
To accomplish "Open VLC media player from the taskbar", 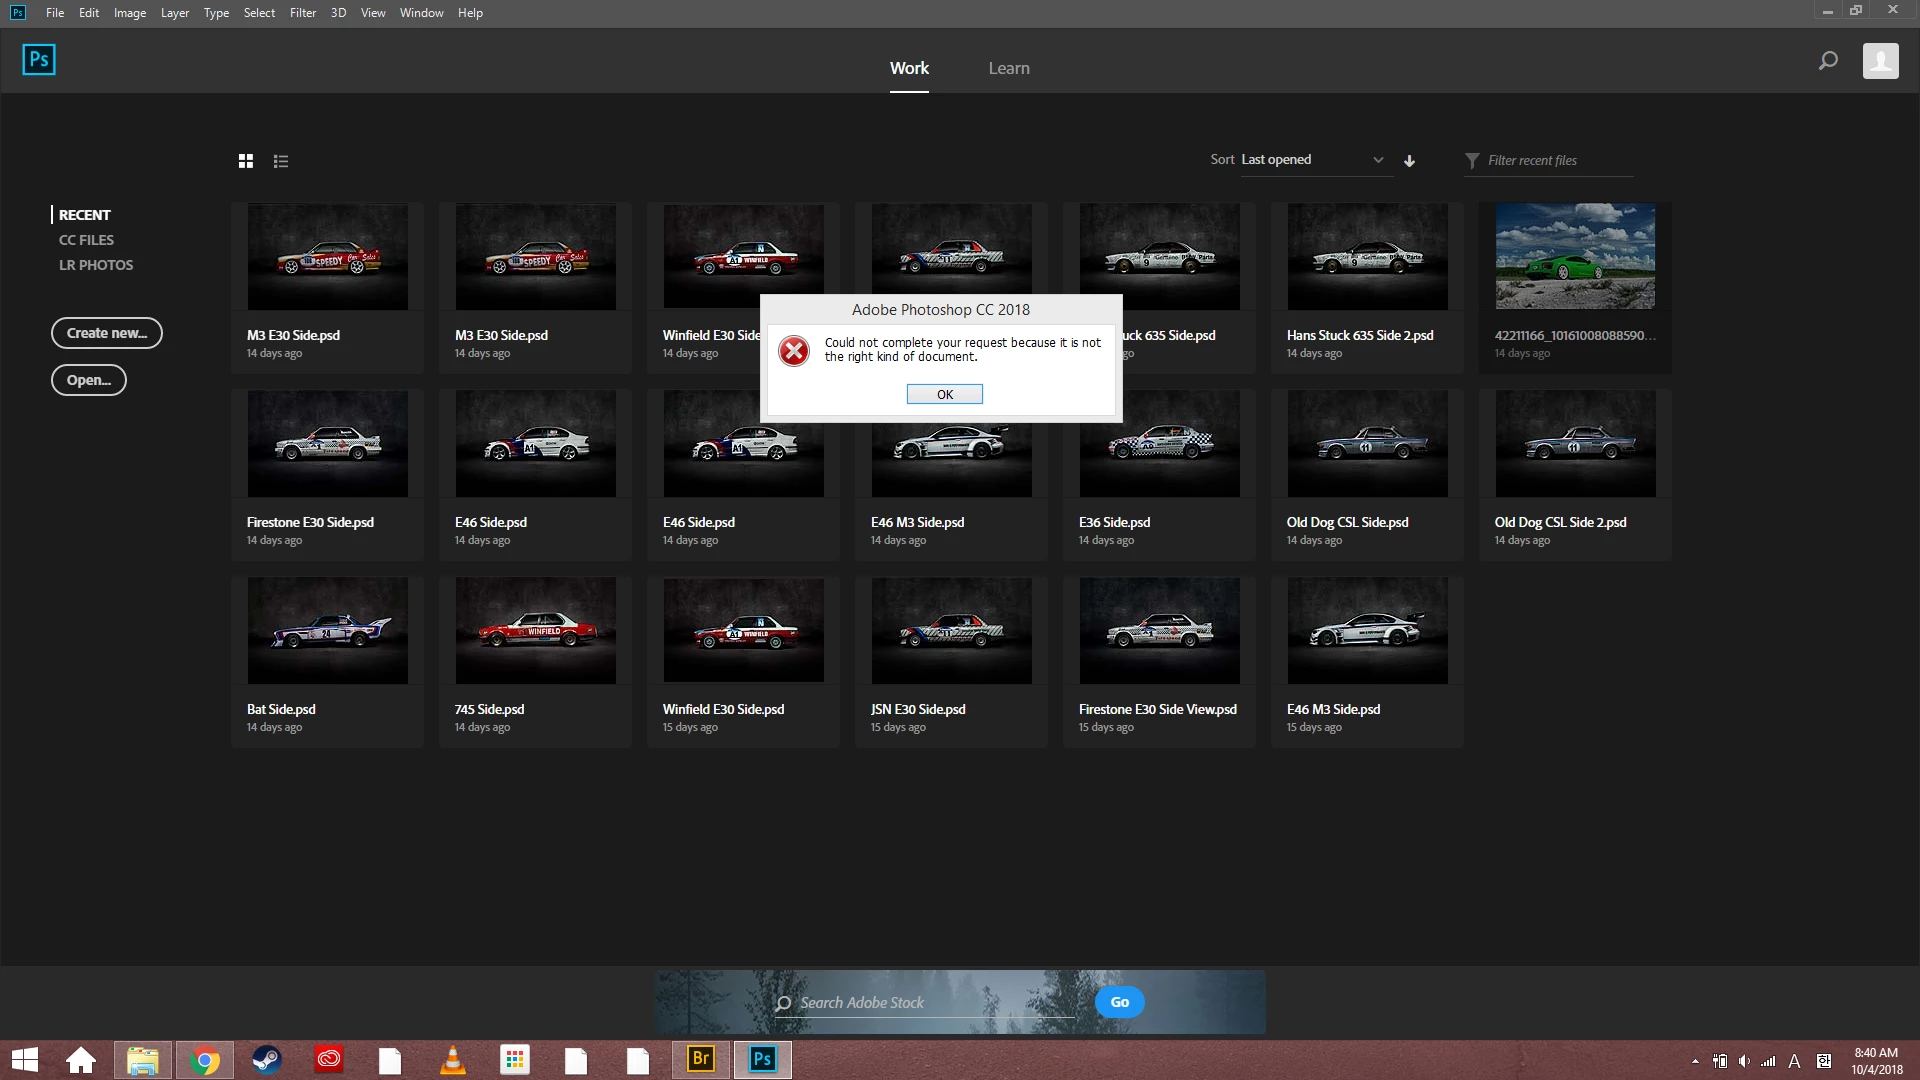I will 453,1060.
